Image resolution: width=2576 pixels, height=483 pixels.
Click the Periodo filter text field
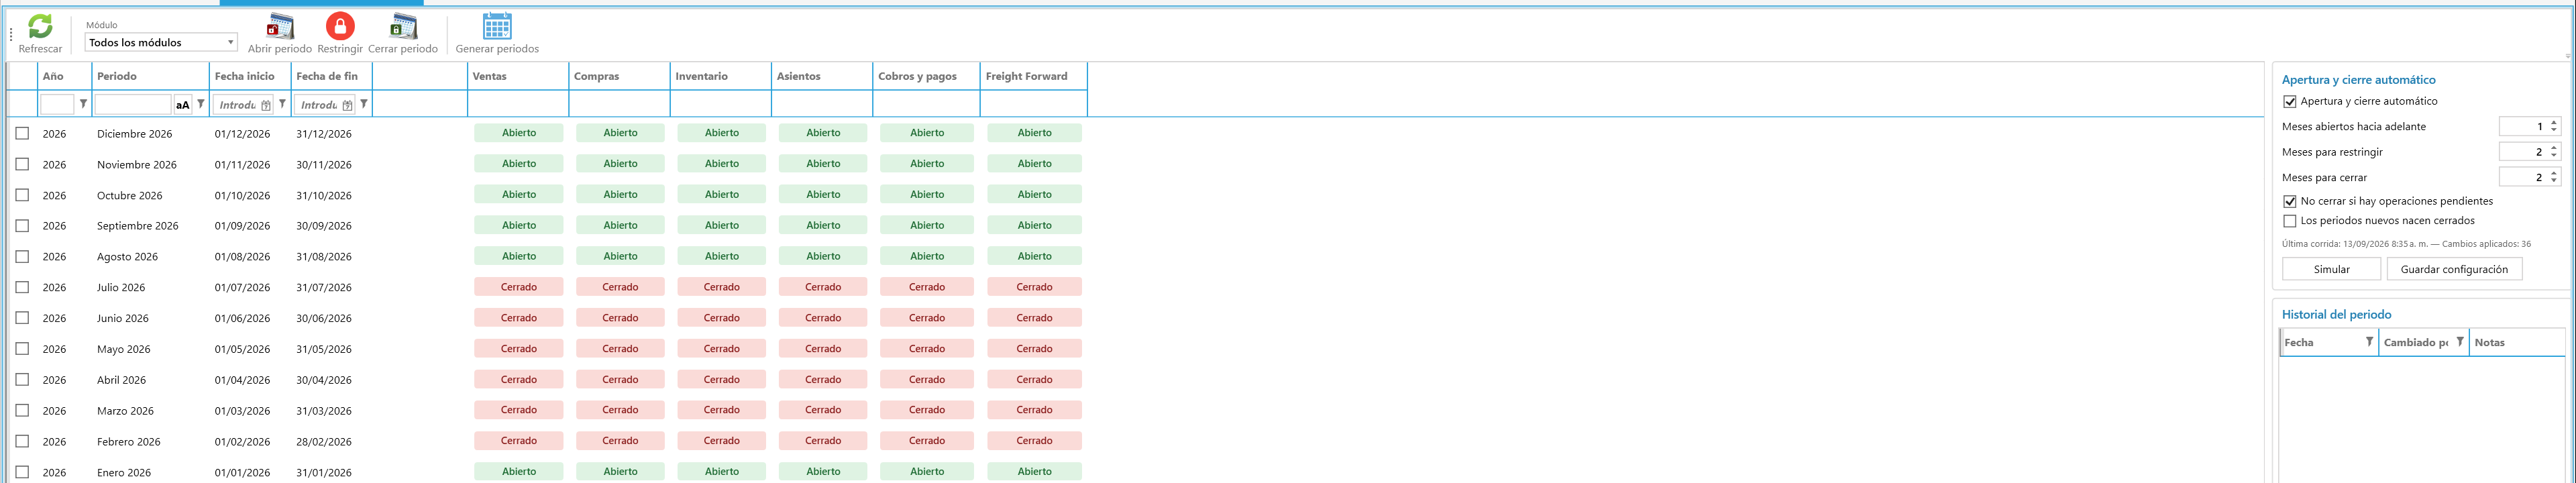point(133,104)
